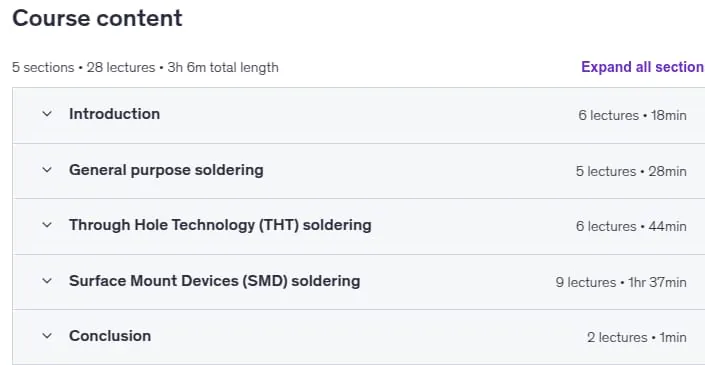The height and width of the screenshot is (365, 705).
Task: Expand Surface Mount Devices chevron
Action: click(47, 281)
